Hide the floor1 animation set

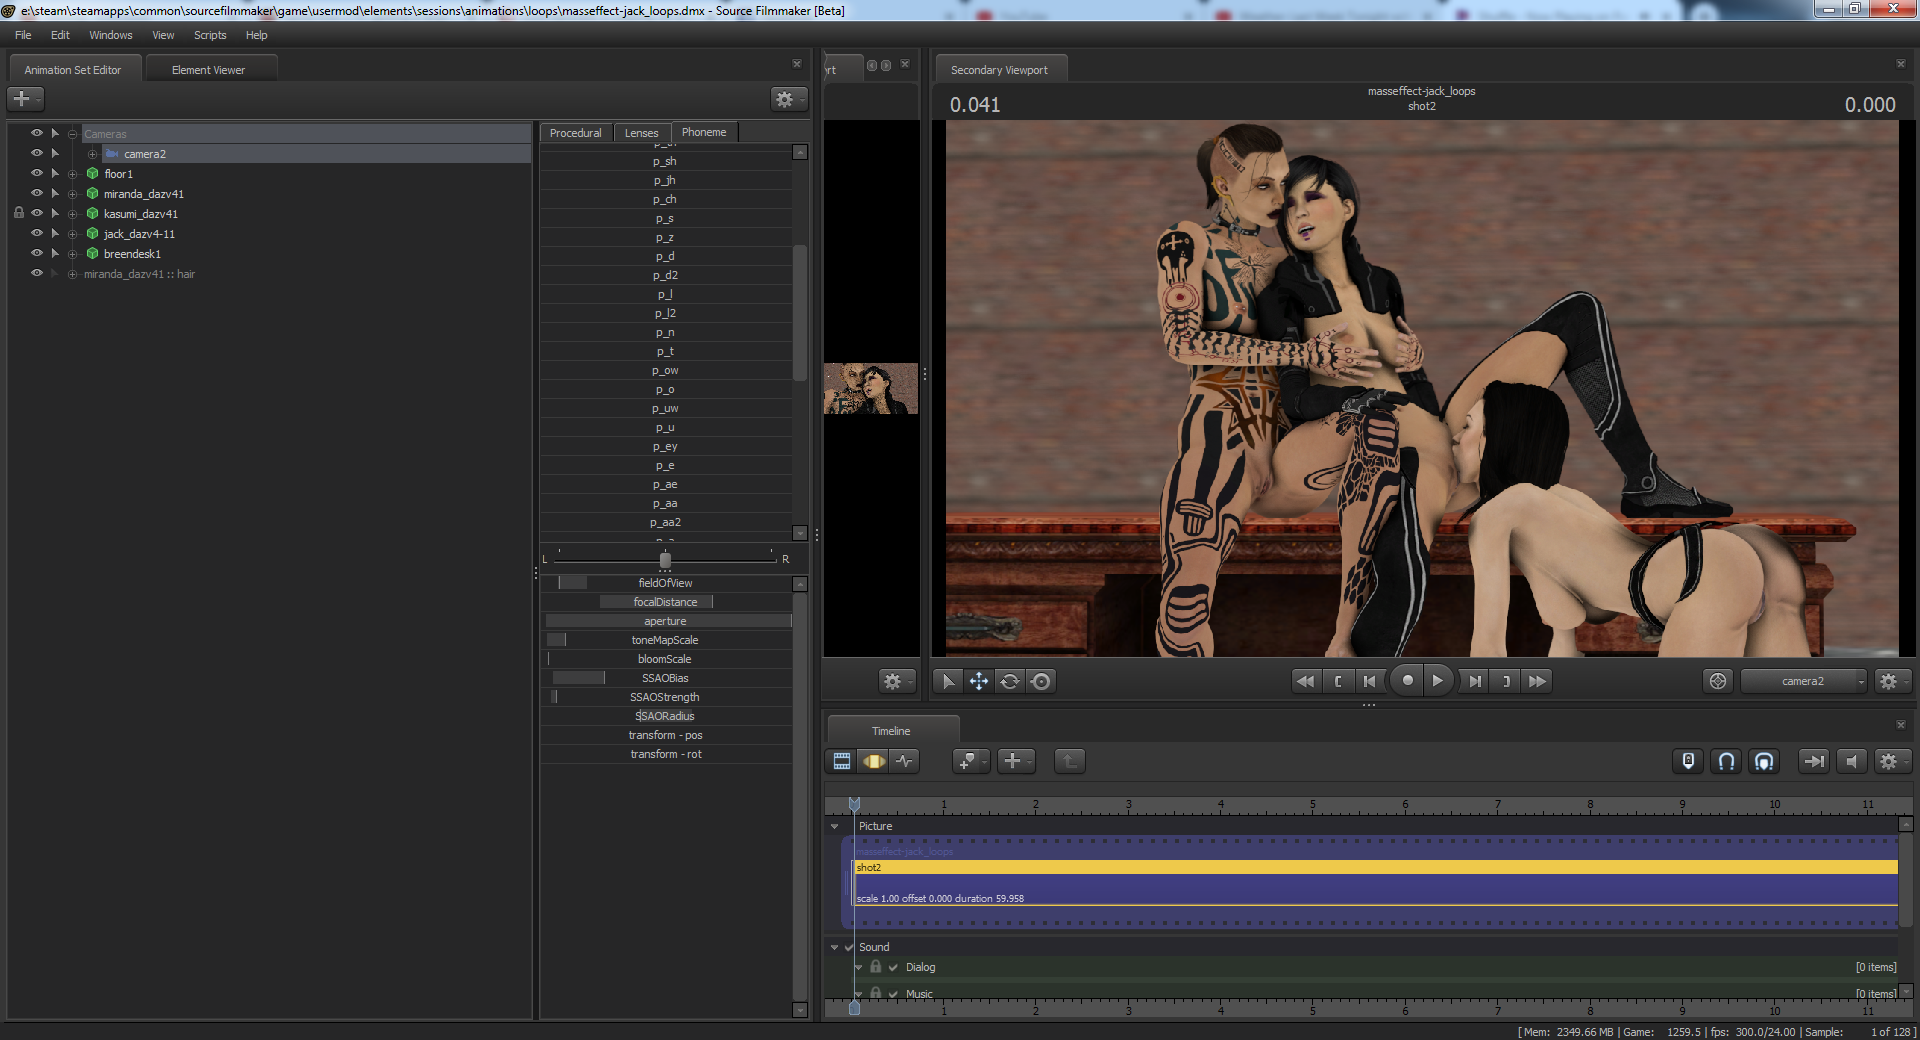37,173
